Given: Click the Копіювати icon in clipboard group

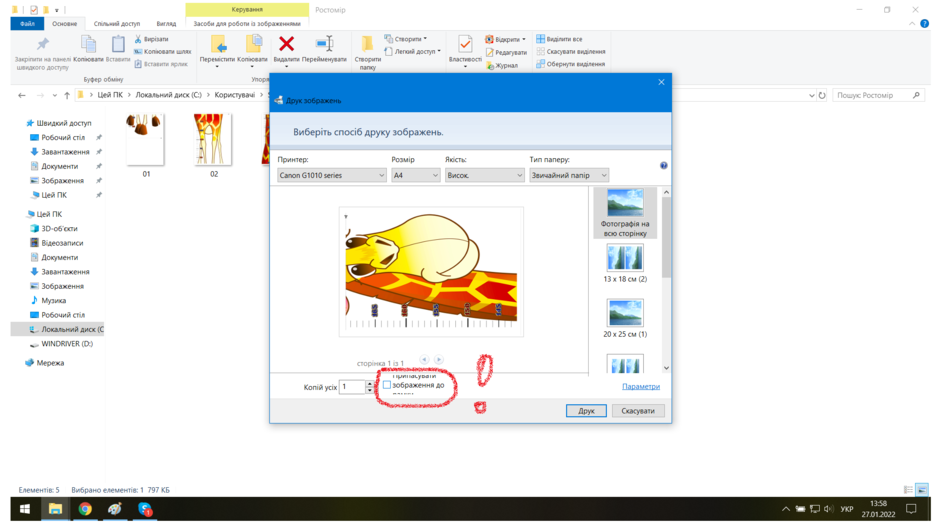Looking at the screenshot, I should tap(88, 44).
